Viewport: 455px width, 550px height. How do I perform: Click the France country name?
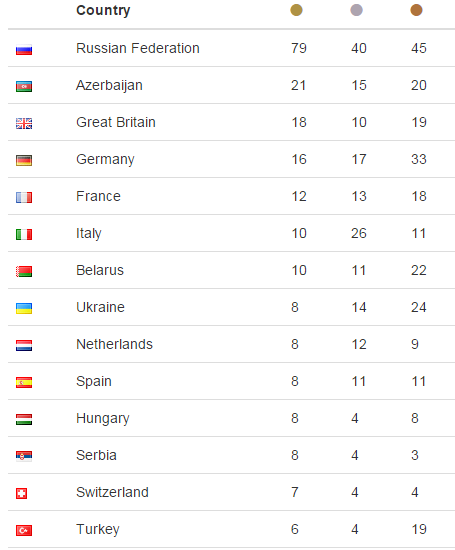click(98, 196)
